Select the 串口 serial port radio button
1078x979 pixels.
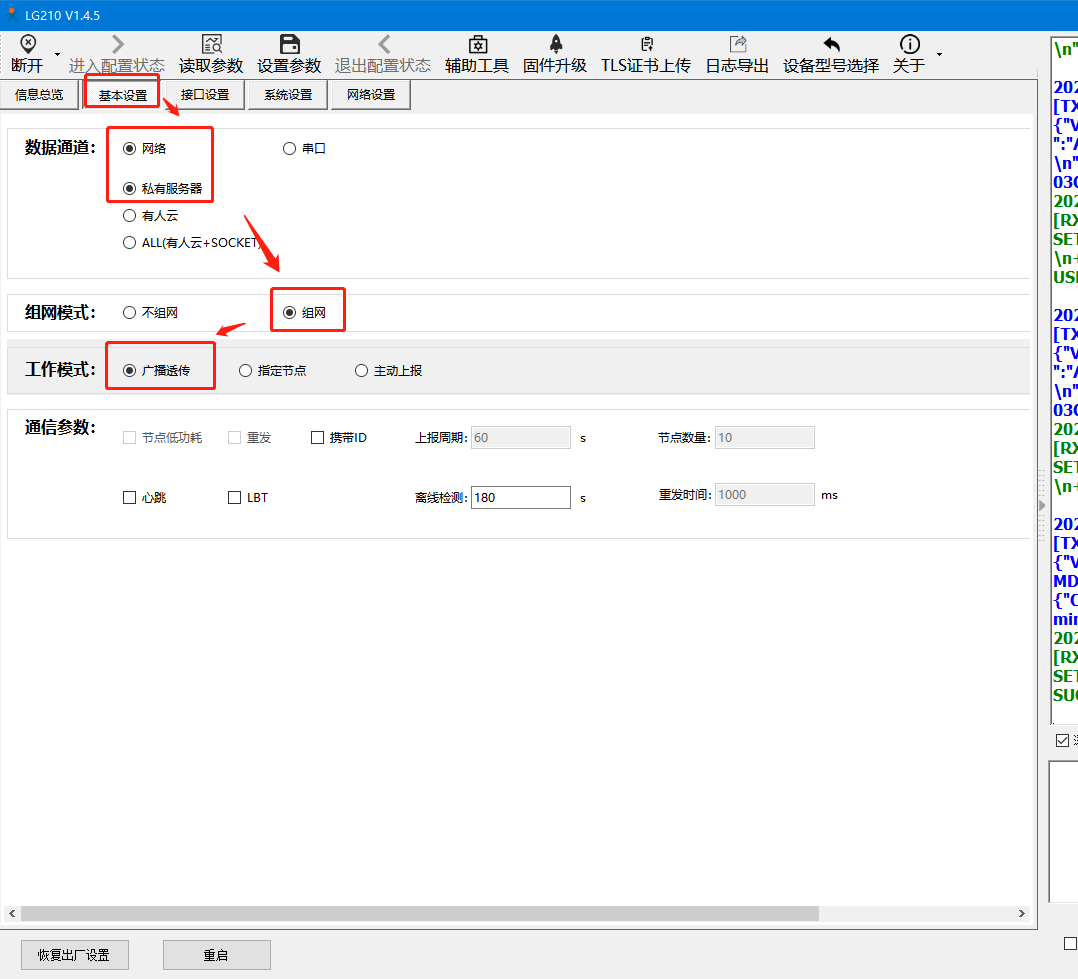click(289, 148)
